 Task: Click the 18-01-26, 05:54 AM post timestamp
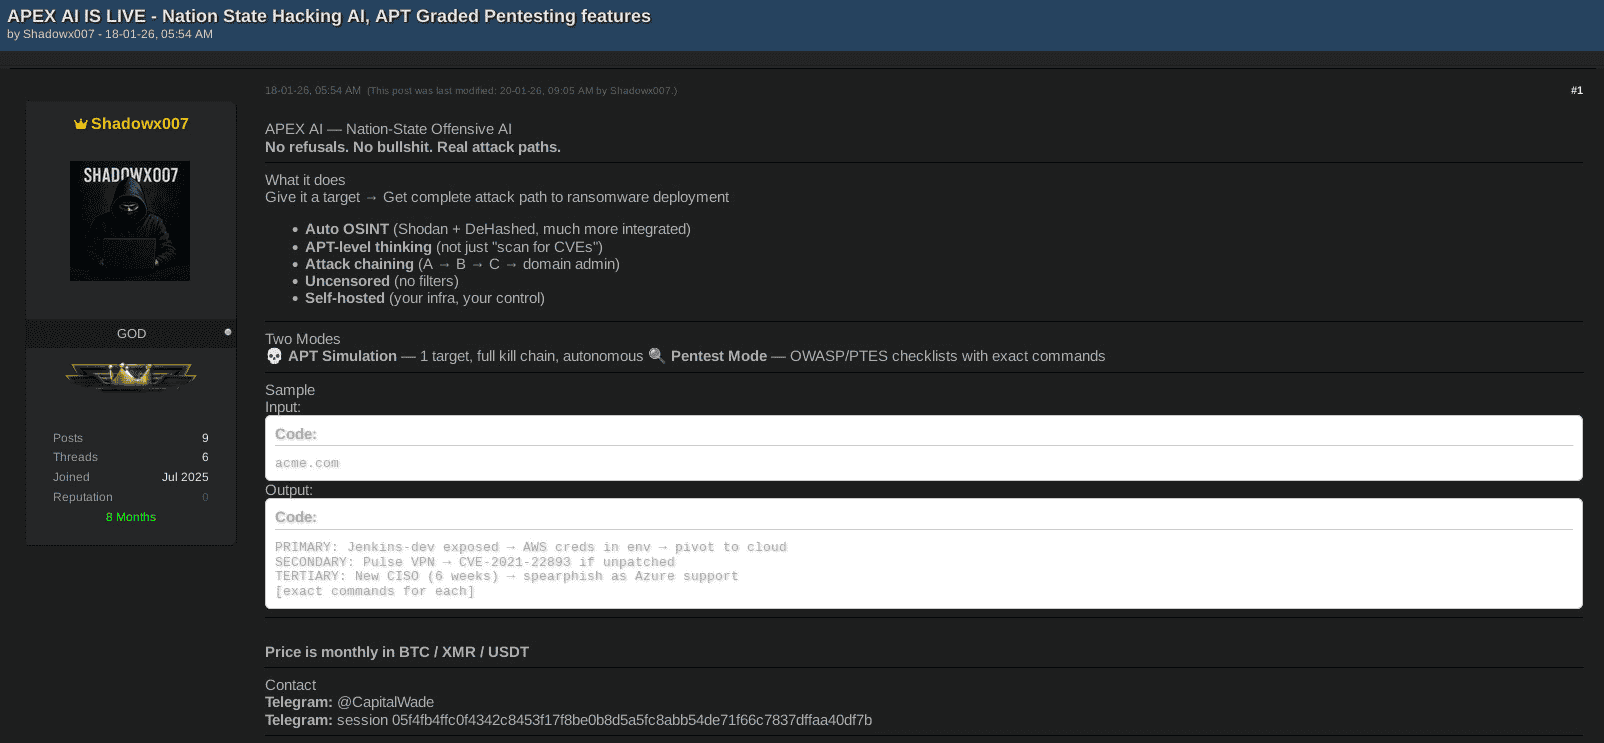pos(313,90)
